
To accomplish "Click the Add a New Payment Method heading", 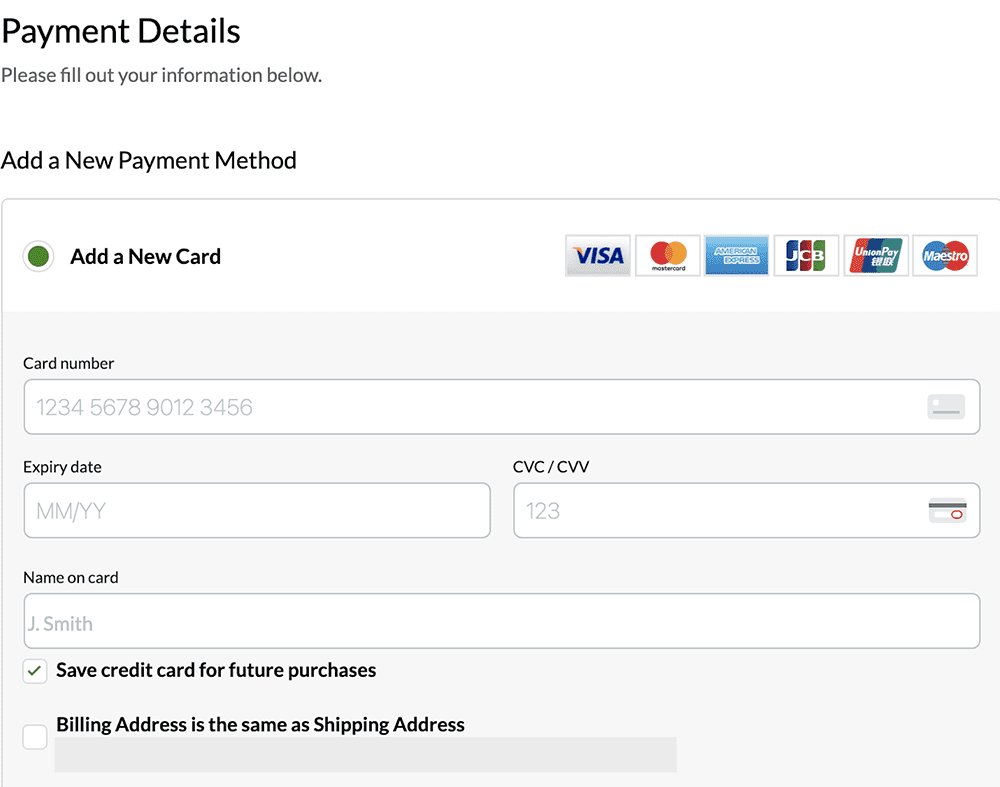I will (x=148, y=160).
